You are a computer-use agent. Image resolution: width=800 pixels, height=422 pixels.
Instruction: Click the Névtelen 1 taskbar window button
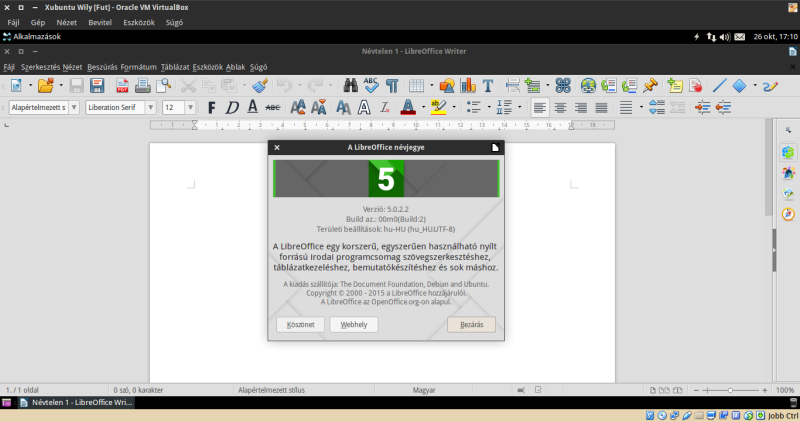tap(77, 403)
